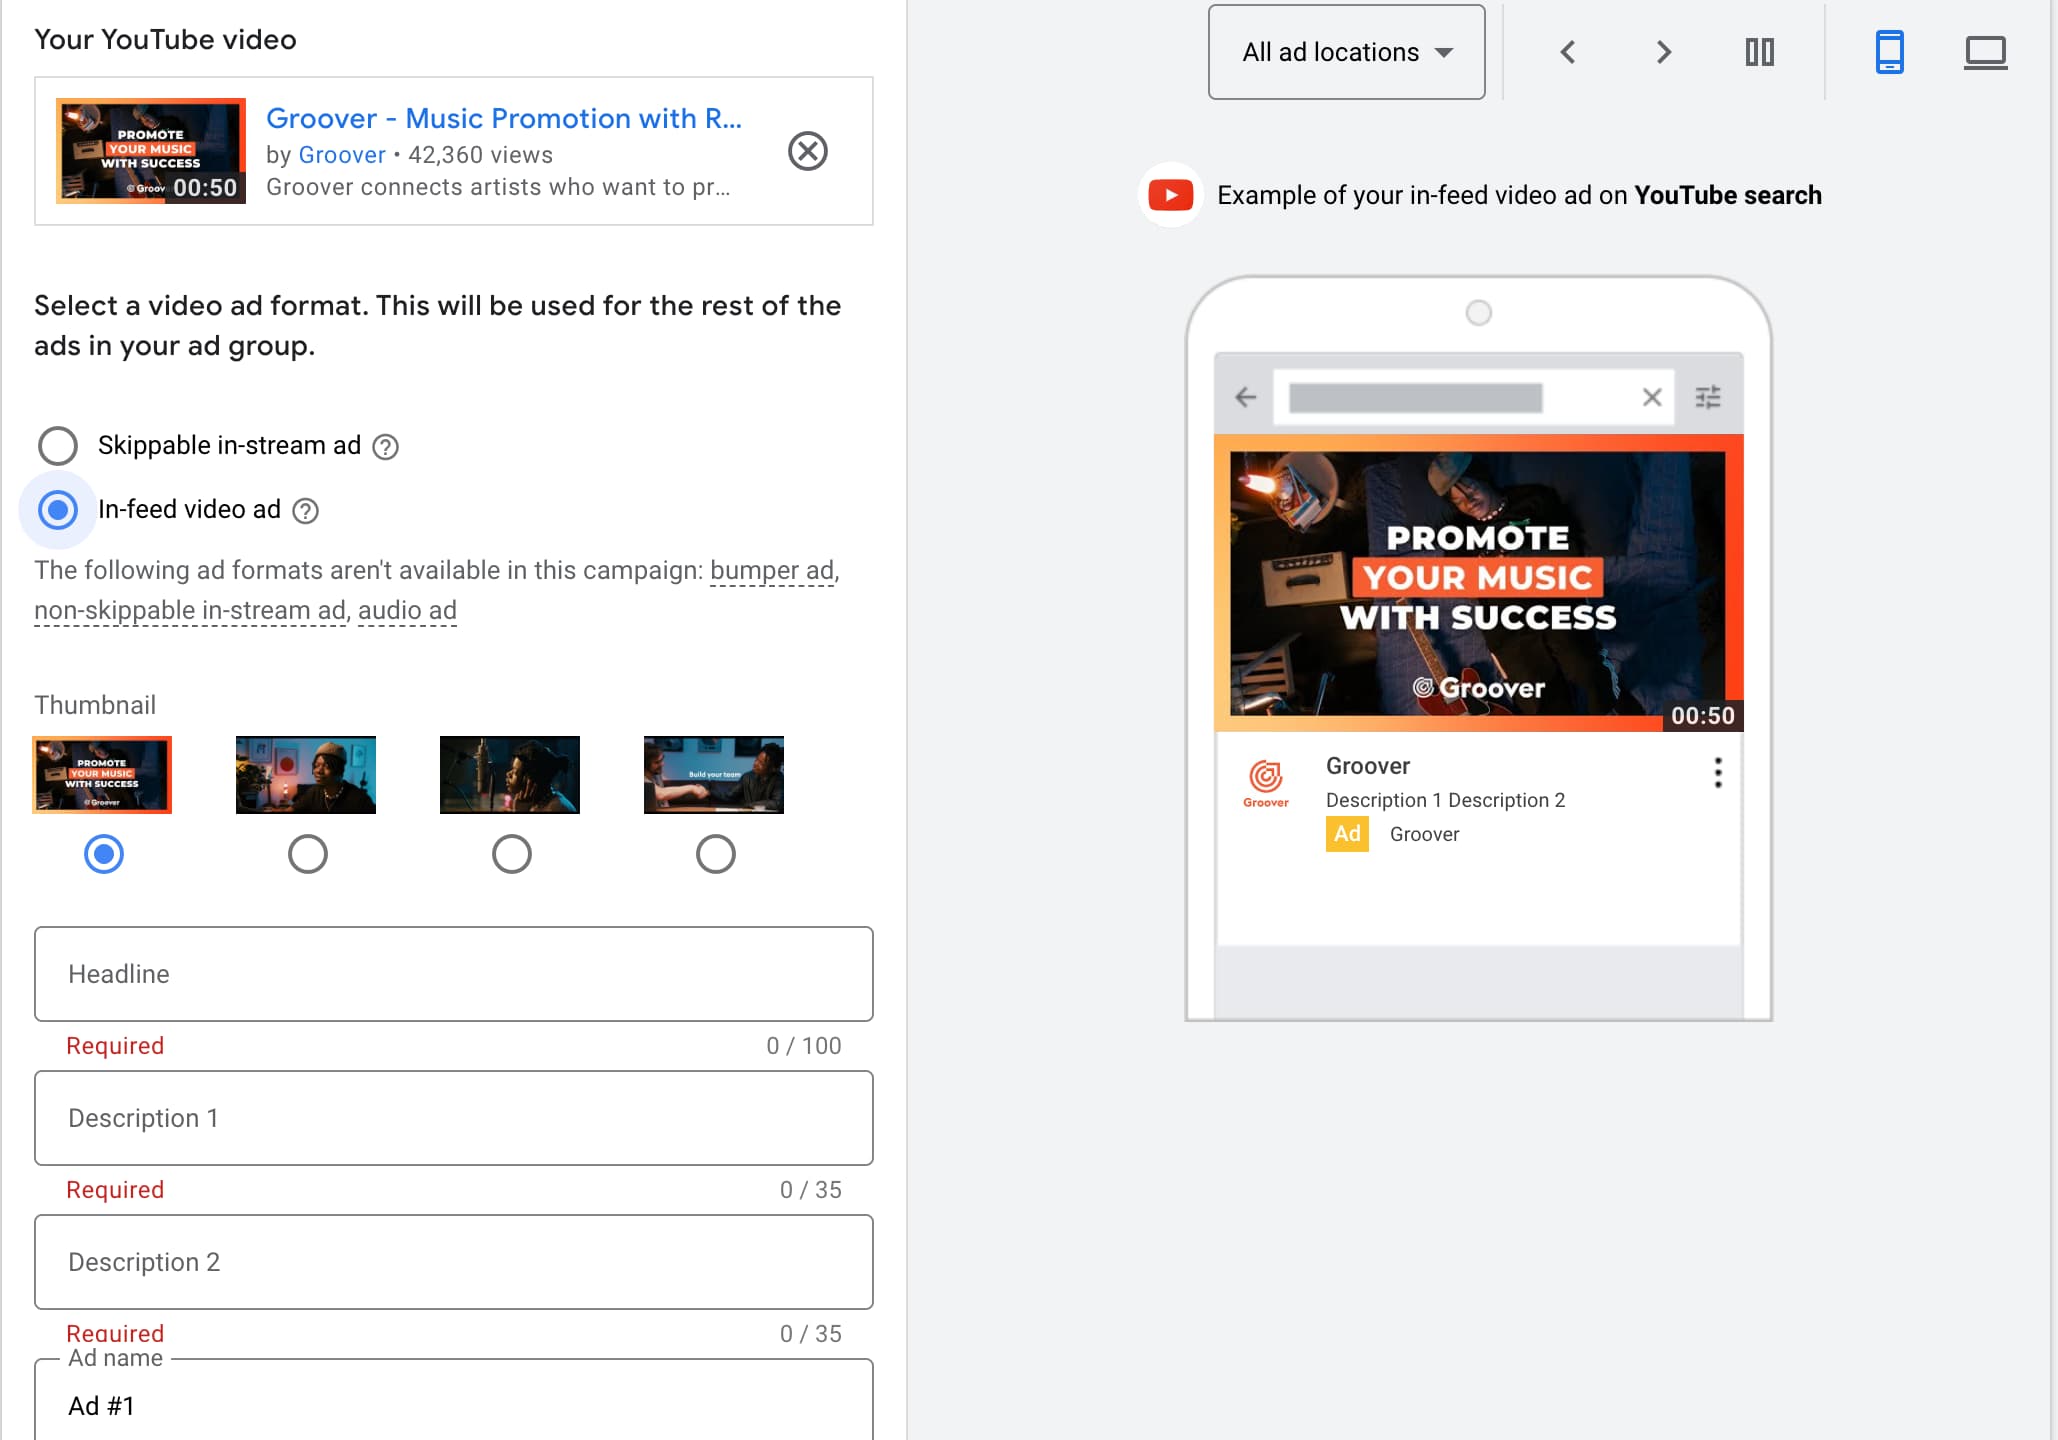Open help for In-feed video ad
2058x1440 pixels.
coord(305,511)
